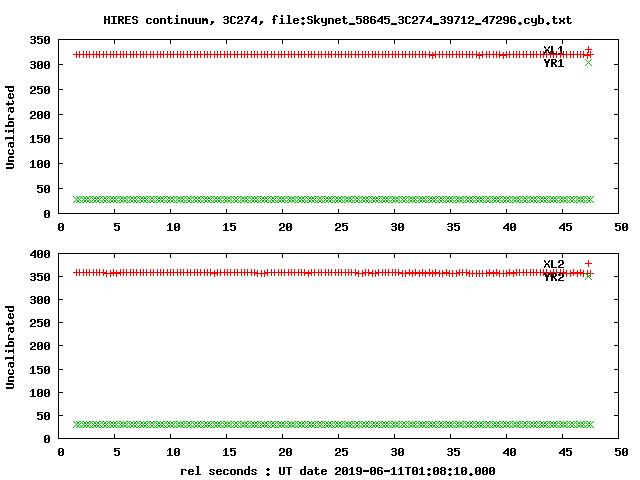Click the 50 y-axis tick of bottom plot
This screenshot has width=640, height=480.
43,416
